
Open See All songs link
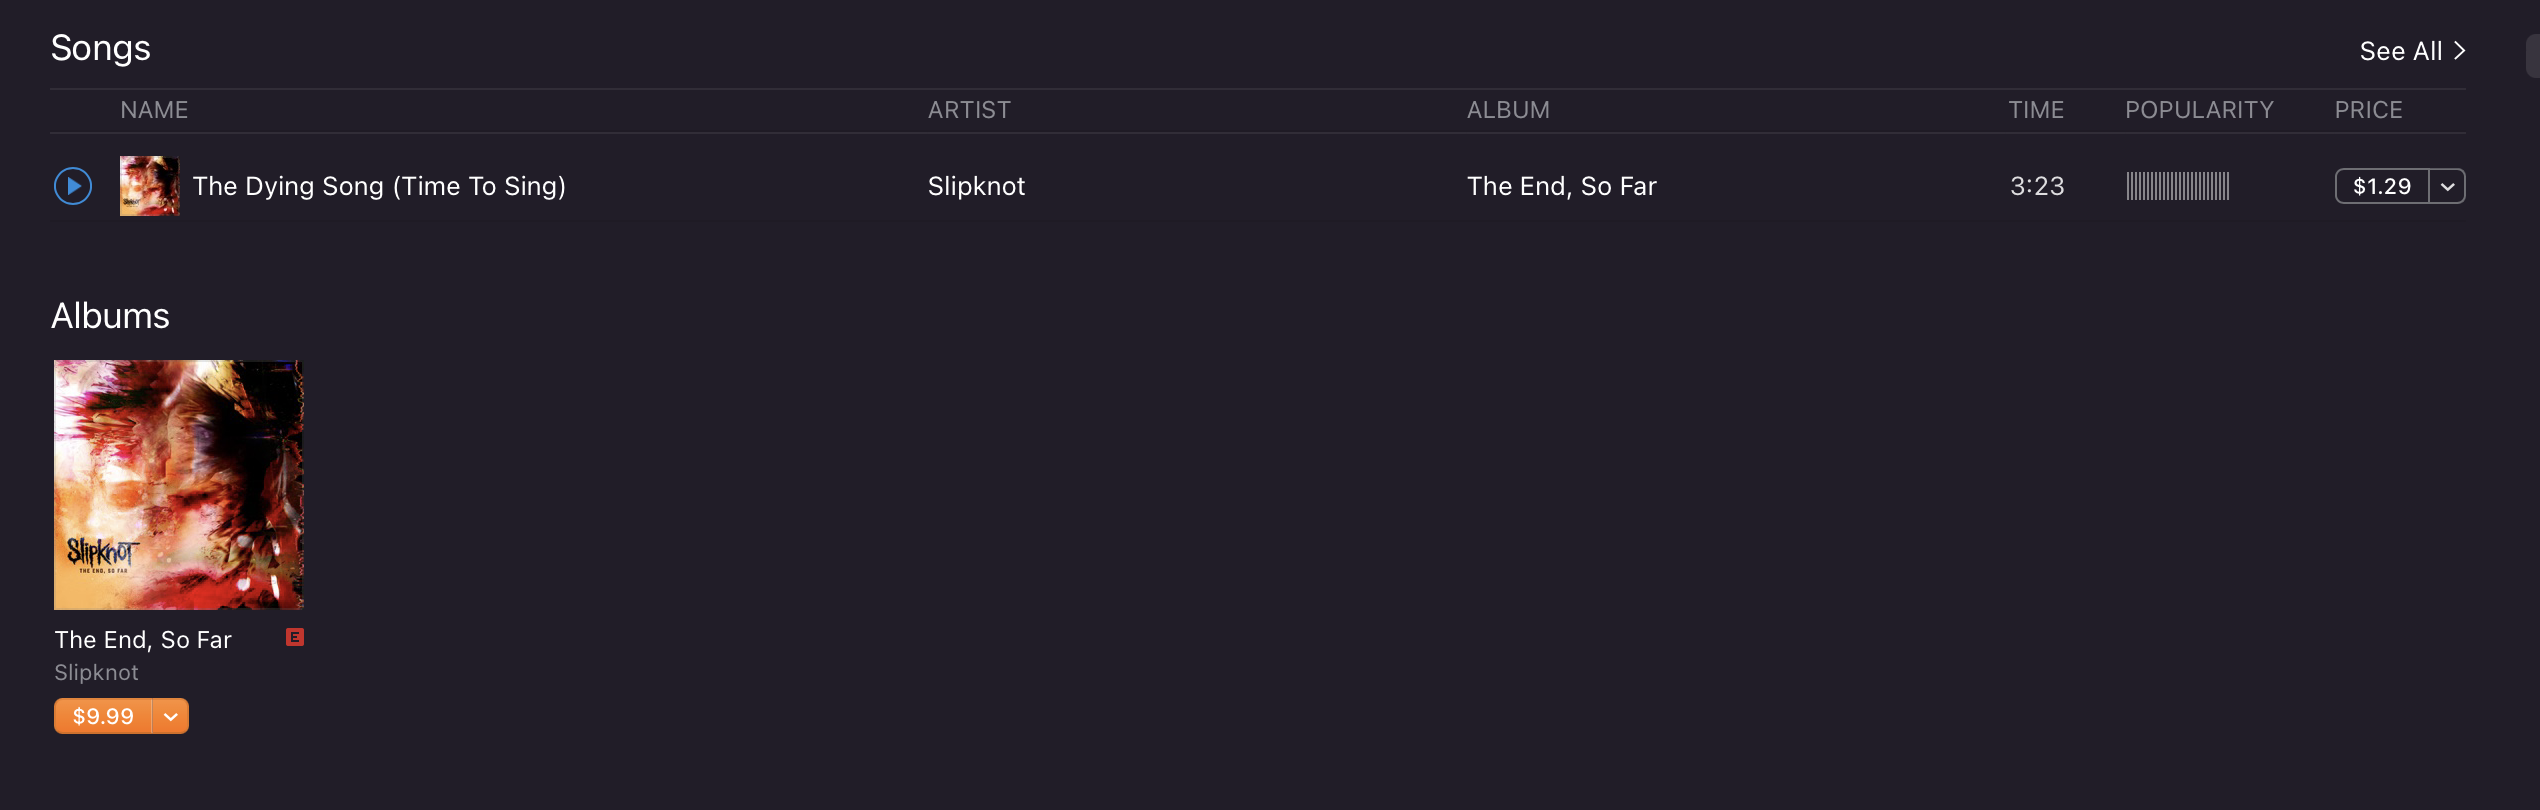click(x=2411, y=51)
